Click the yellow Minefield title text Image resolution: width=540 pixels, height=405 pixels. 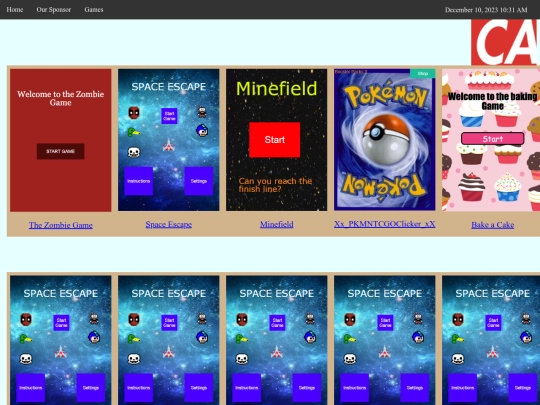coord(277,89)
